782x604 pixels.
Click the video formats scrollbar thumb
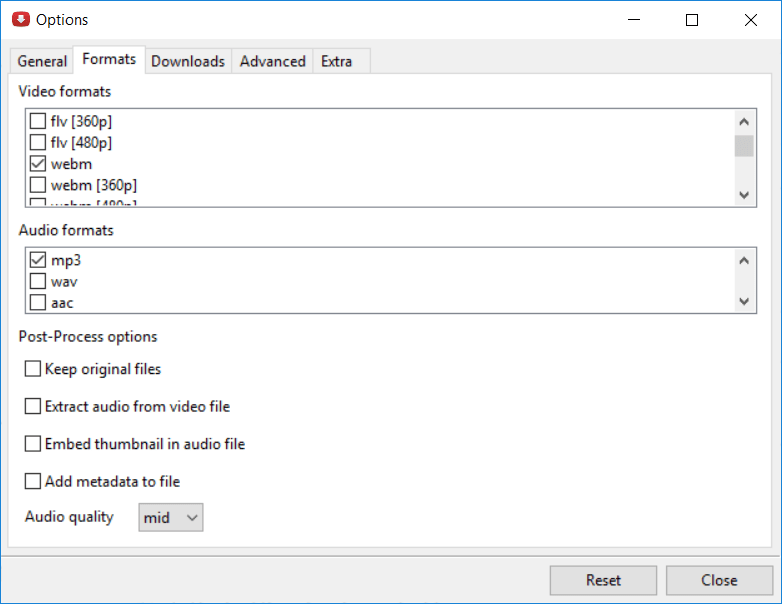[744, 146]
